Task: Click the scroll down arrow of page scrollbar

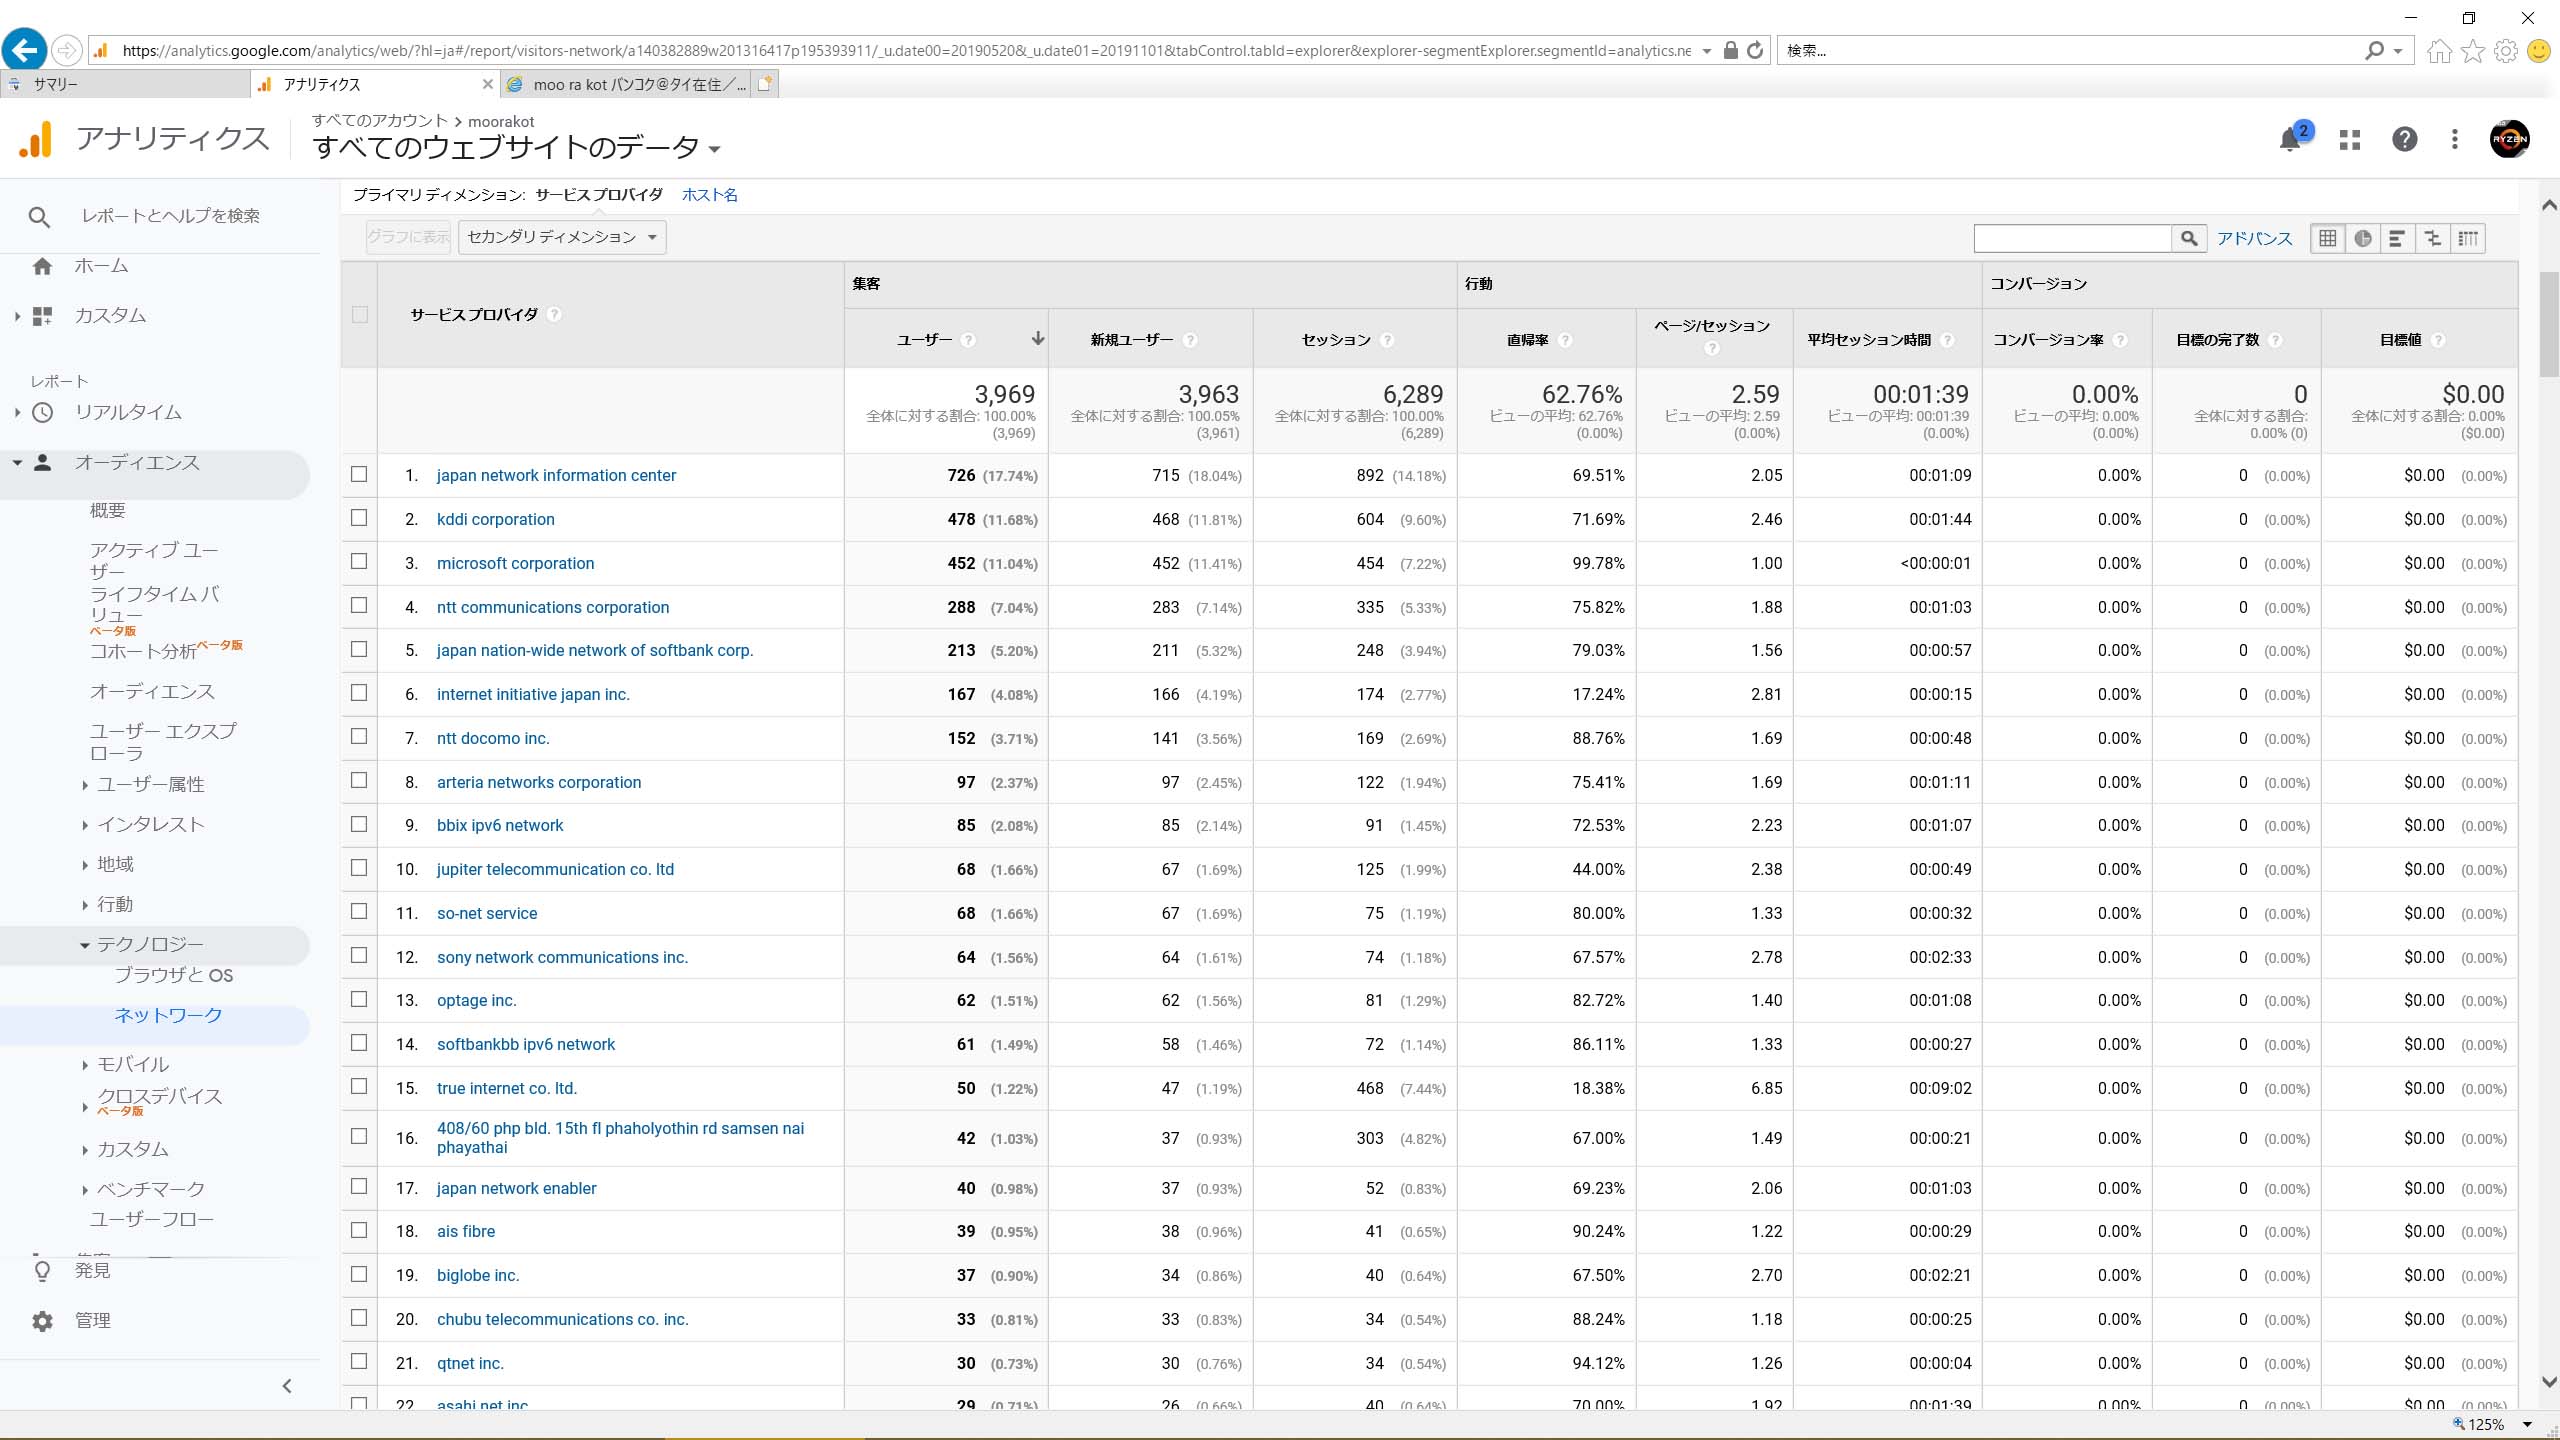Action: (2549, 1382)
